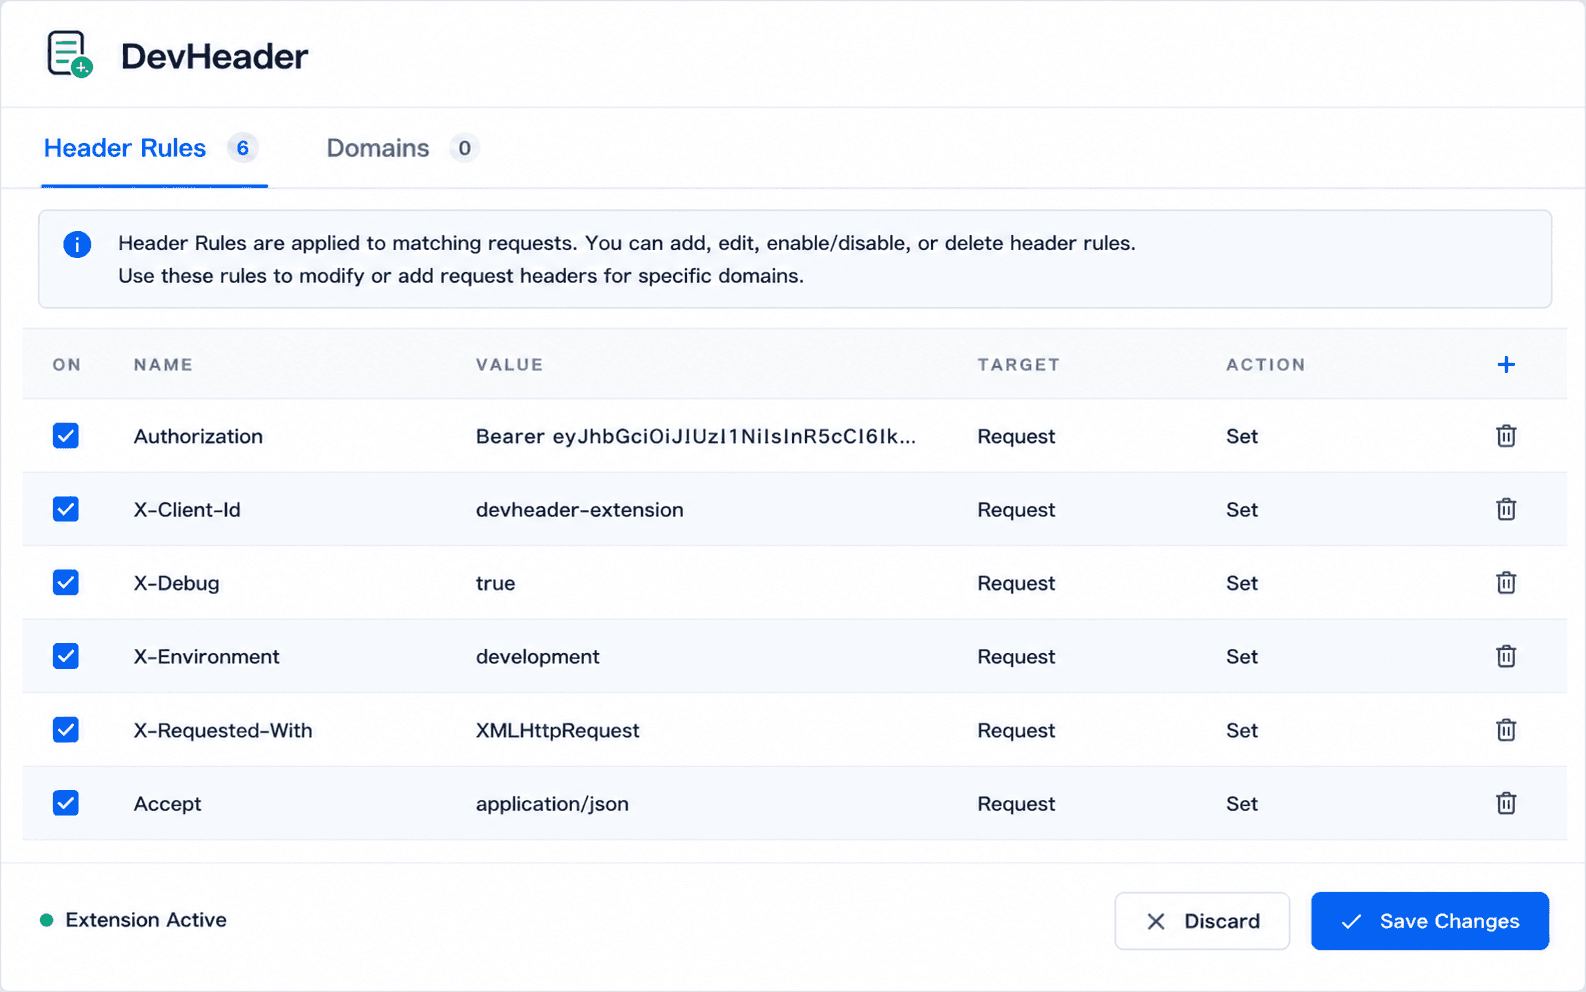Open Set action for X-Requested-With rule
The height and width of the screenshot is (992, 1586).
point(1242,730)
